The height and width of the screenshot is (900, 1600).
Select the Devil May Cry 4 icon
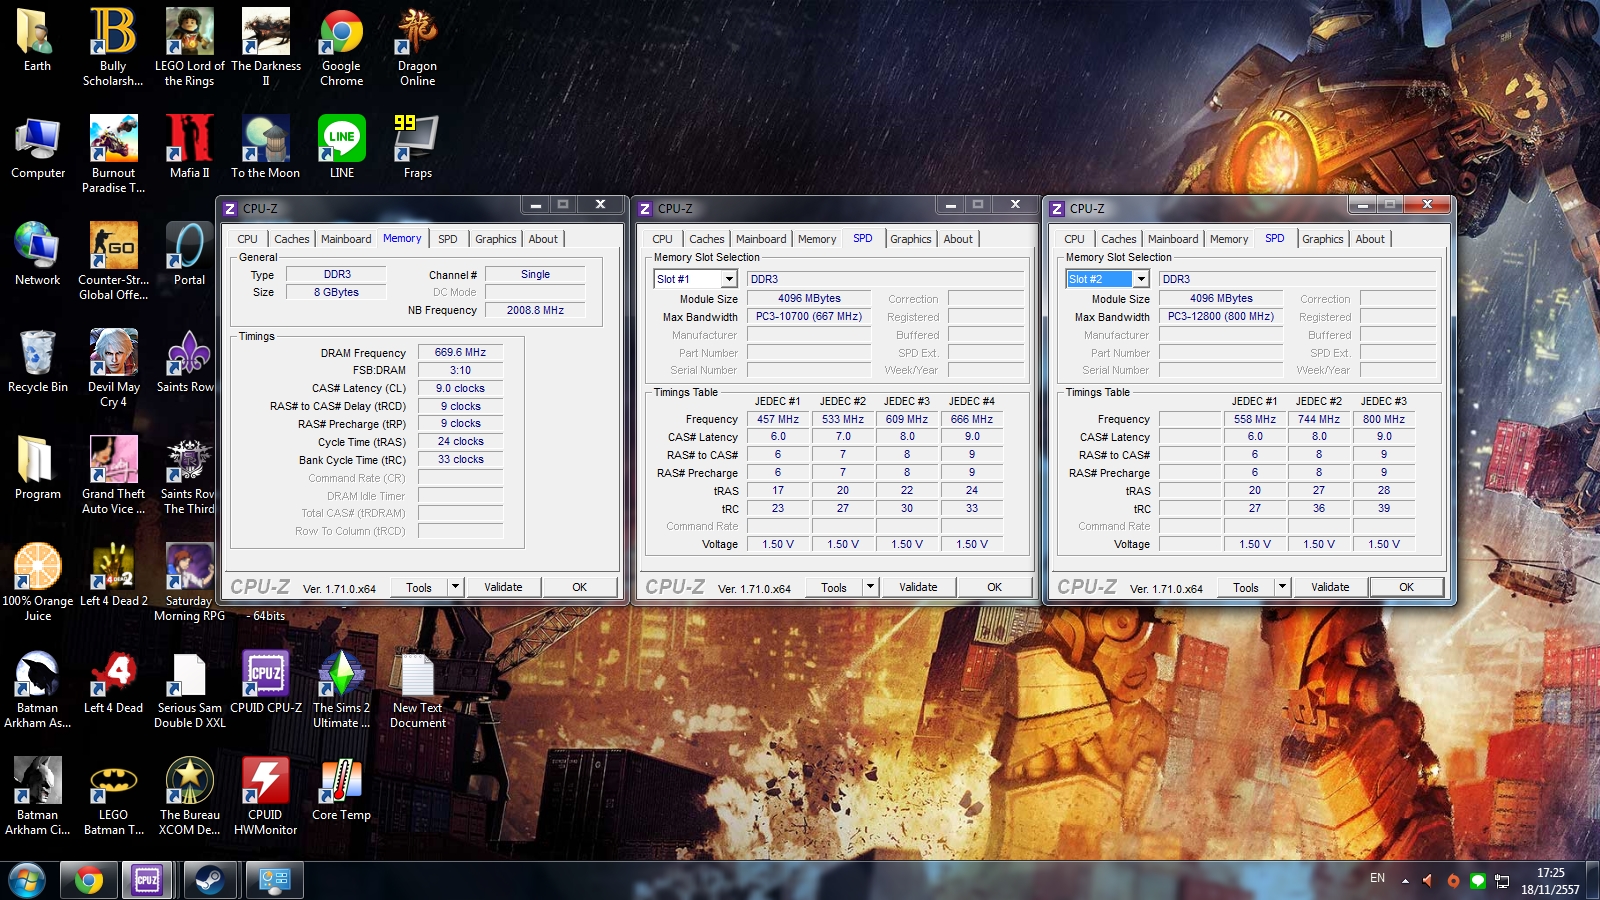point(113,368)
